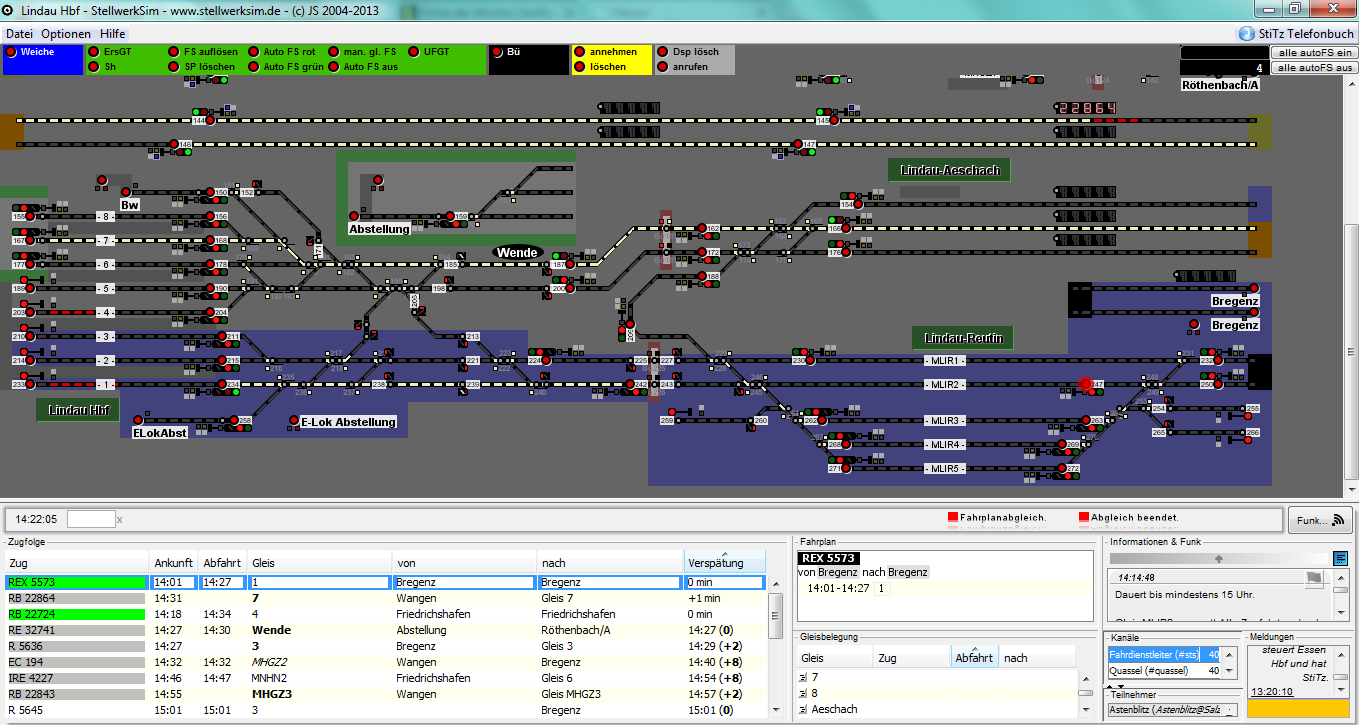Click the E-Lok Abstellung label

(x=348, y=422)
